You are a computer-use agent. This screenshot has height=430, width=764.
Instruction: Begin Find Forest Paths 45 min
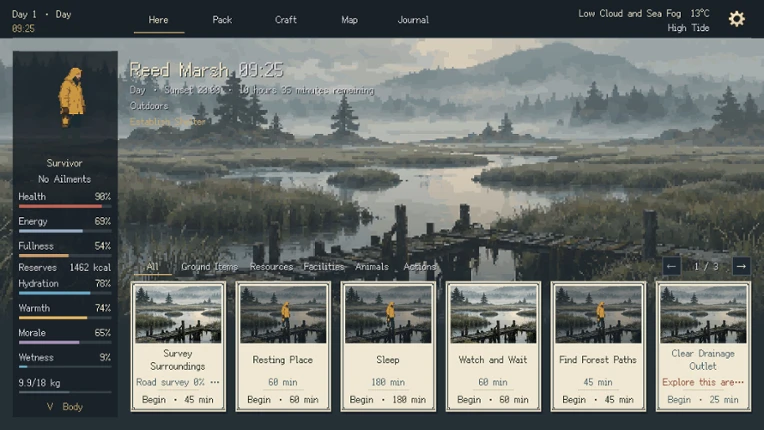(x=598, y=400)
